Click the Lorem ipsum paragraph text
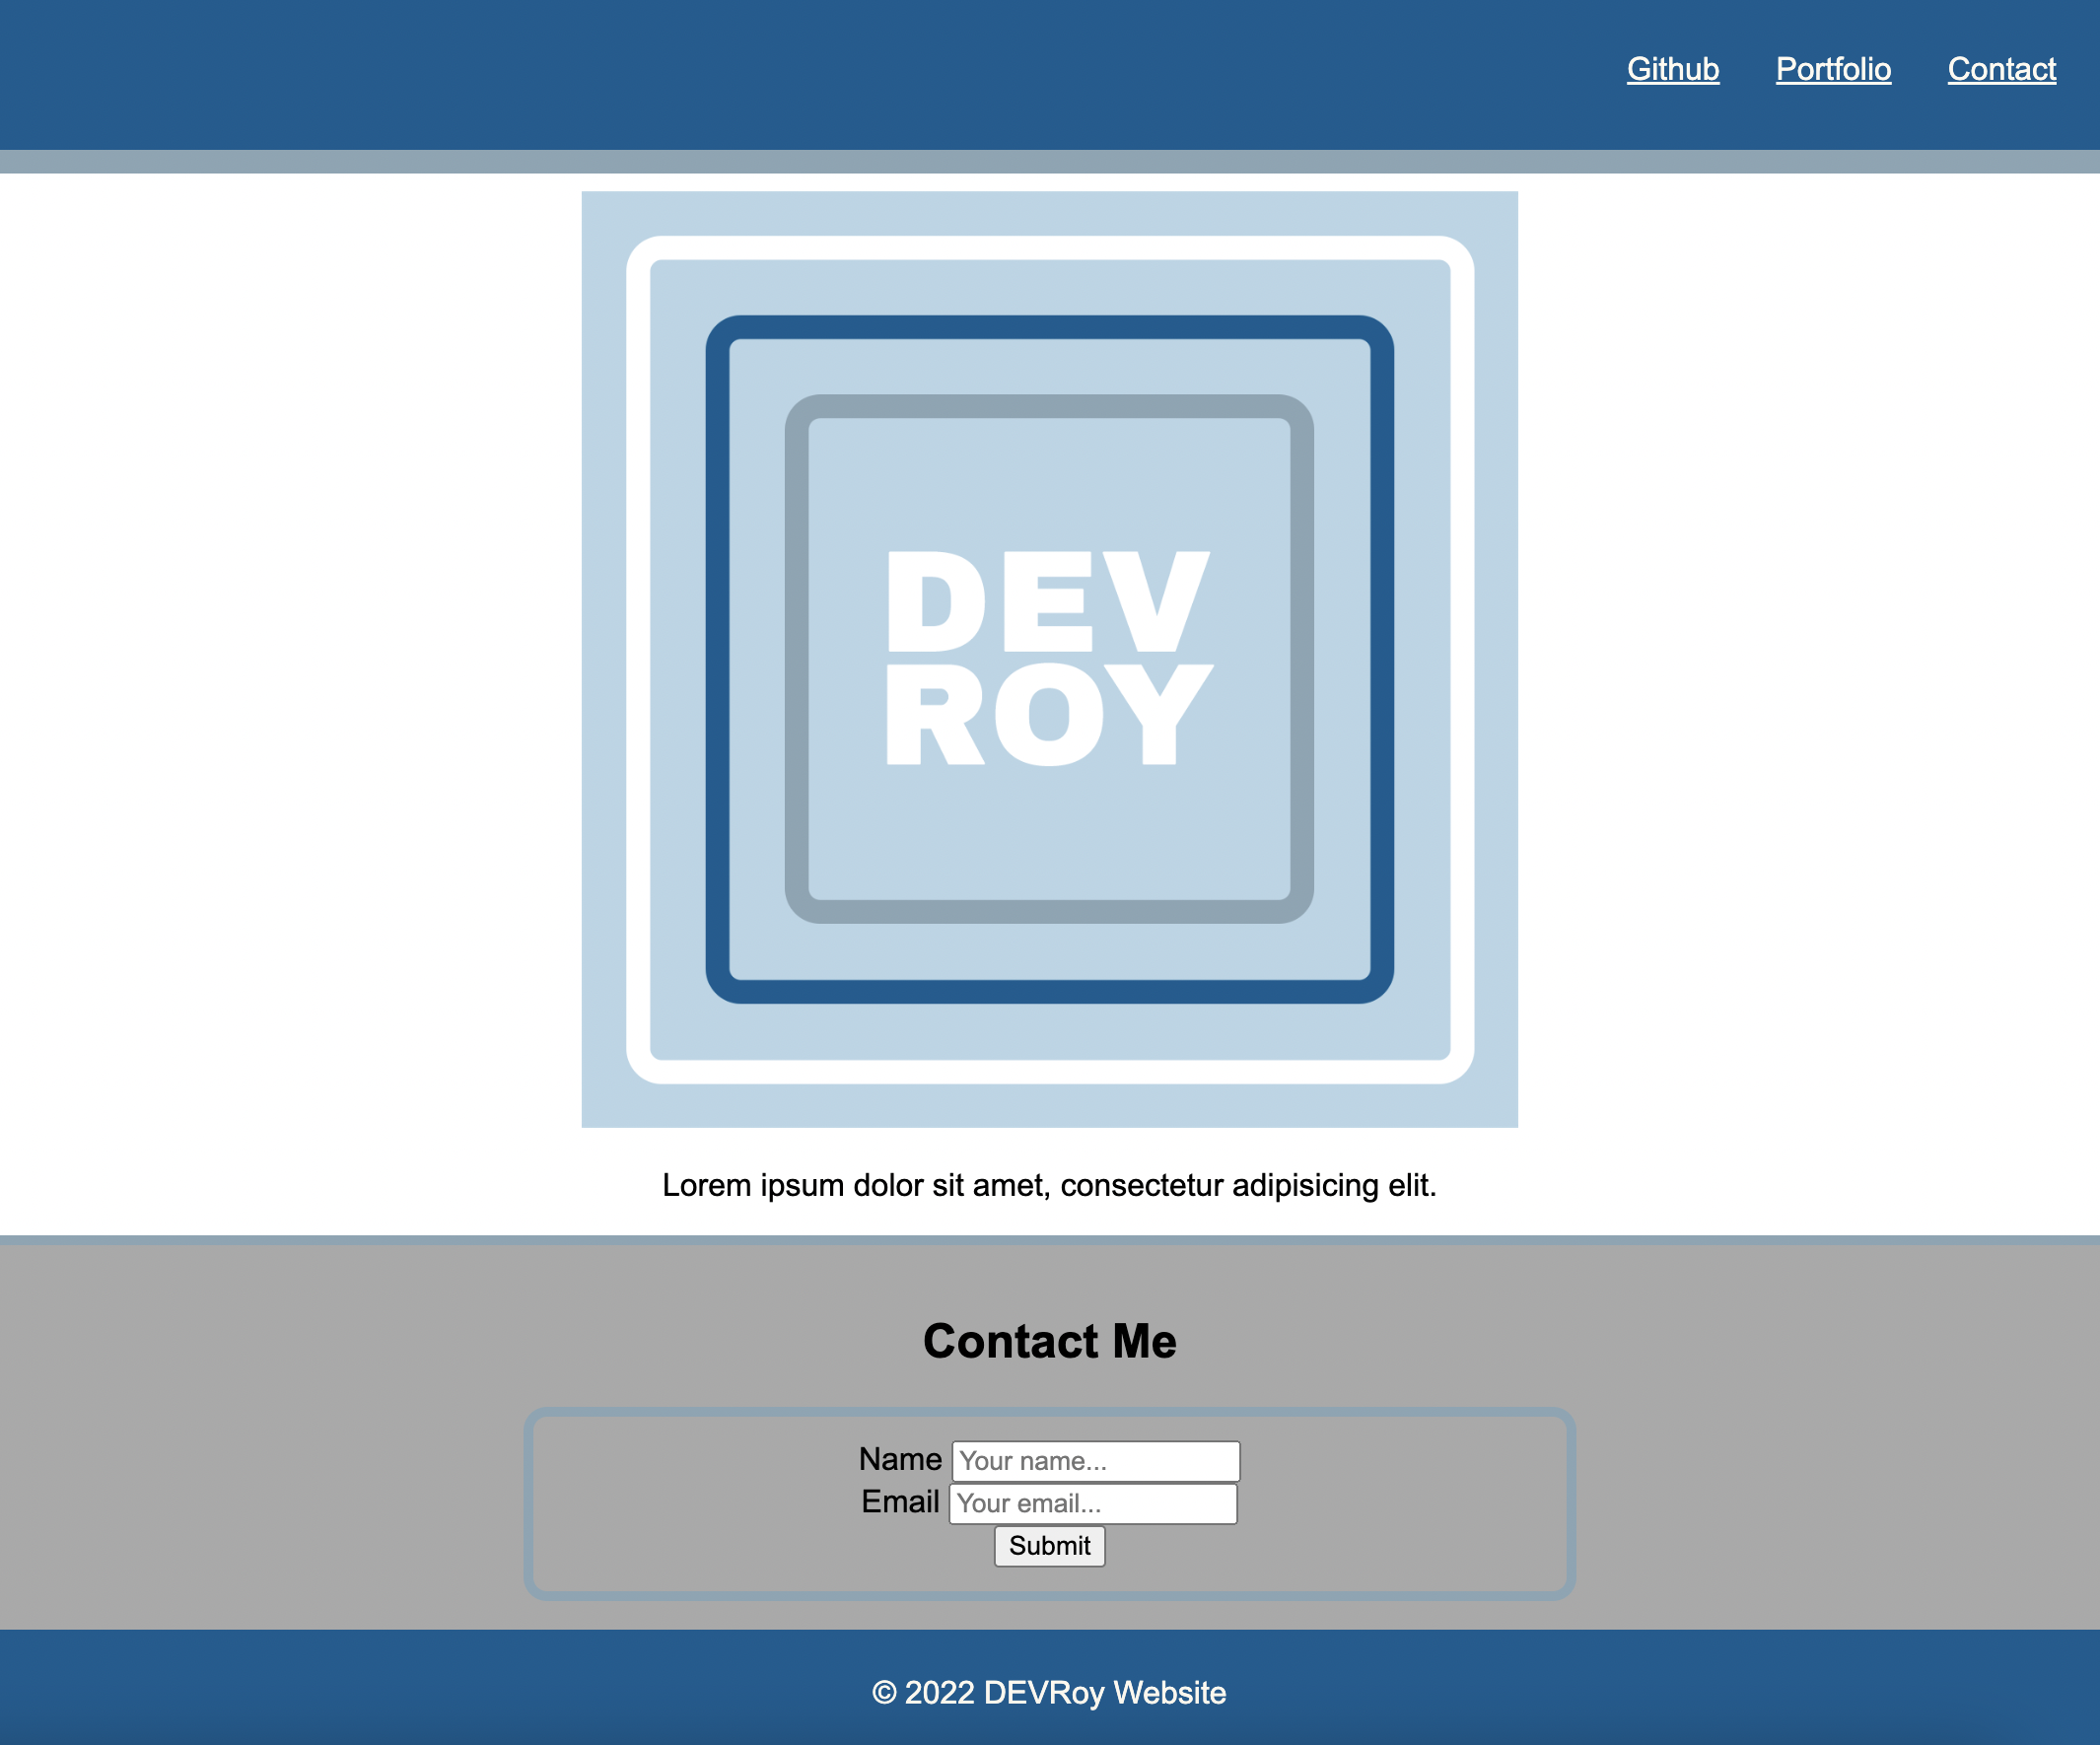The height and width of the screenshot is (1745, 2100). (x=1049, y=1185)
